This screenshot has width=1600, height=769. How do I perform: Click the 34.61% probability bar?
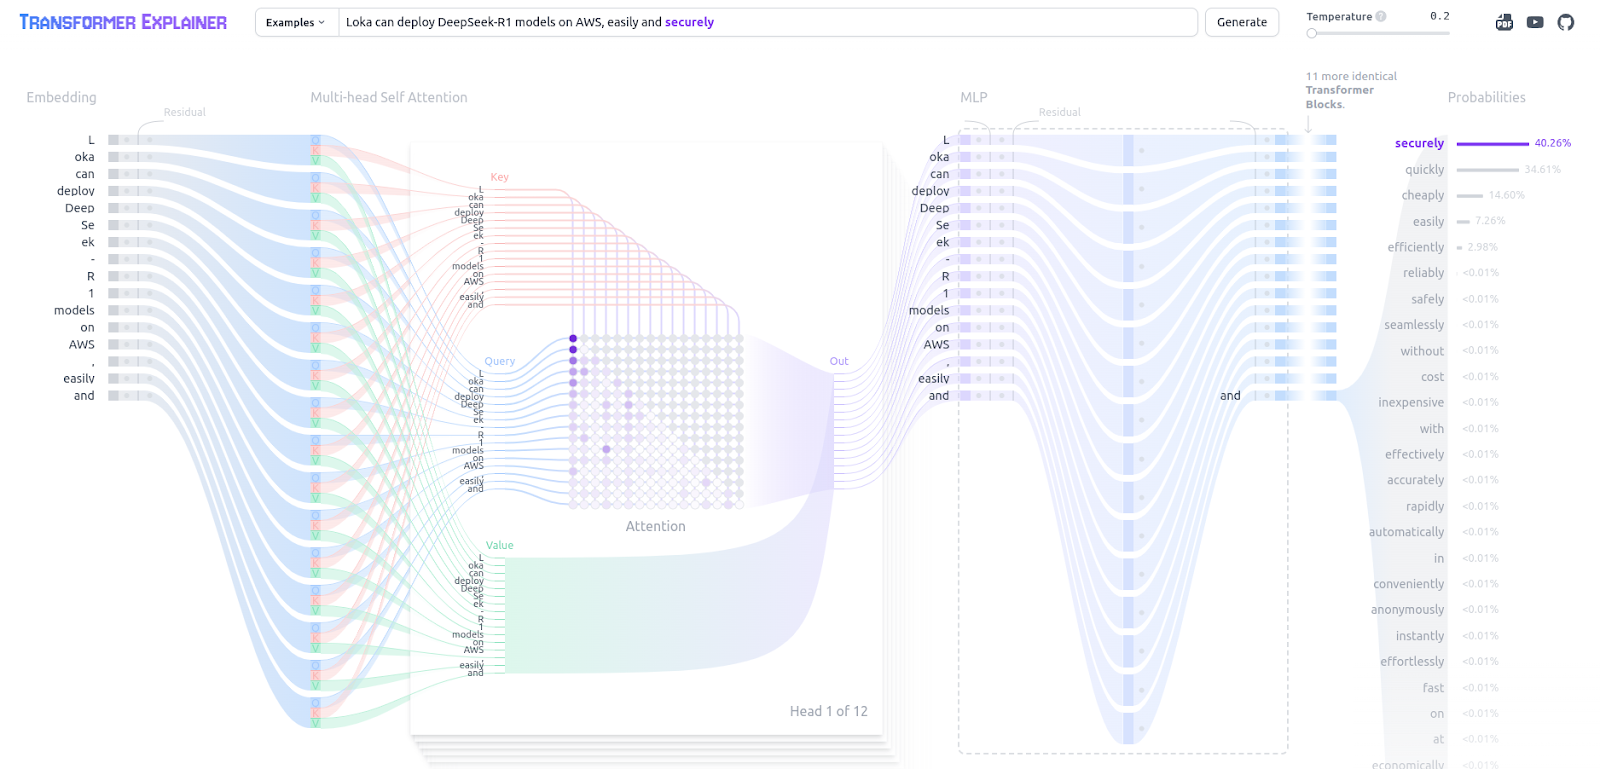point(1488,169)
